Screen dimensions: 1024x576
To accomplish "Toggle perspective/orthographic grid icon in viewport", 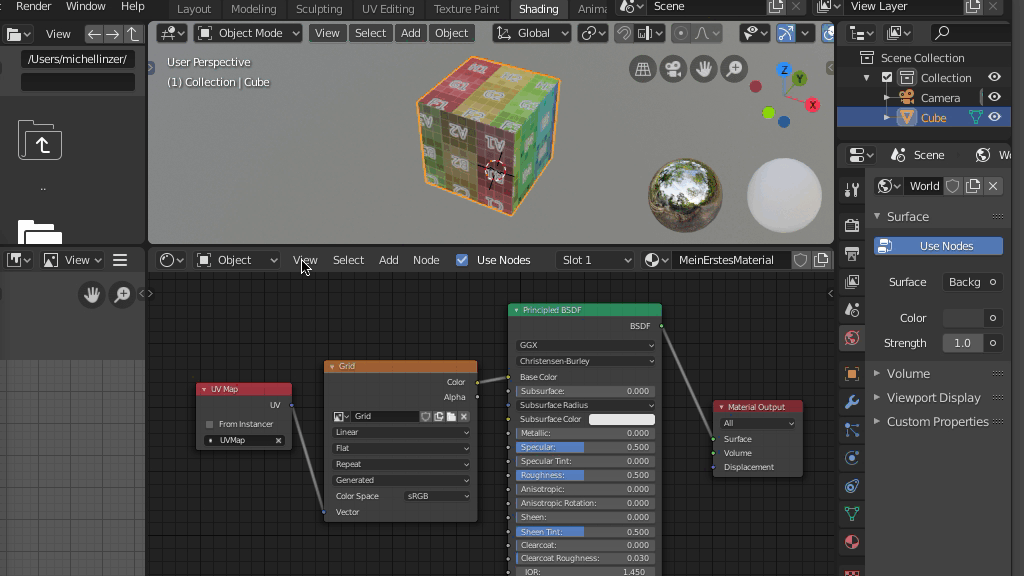I will 642,69.
